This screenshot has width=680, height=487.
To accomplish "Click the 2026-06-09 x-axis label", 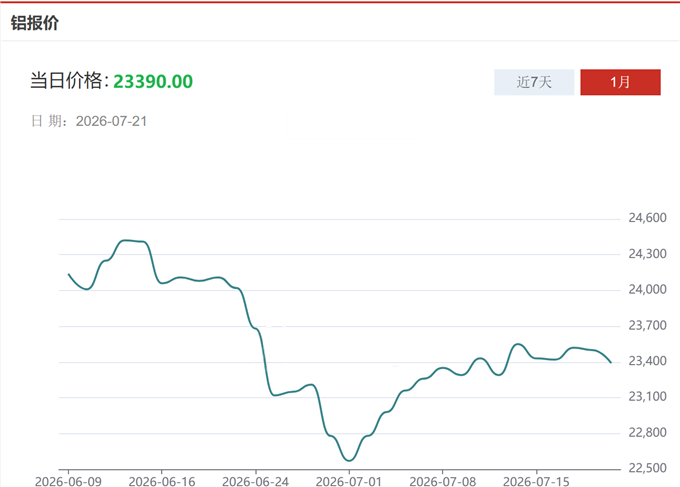I will [68, 481].
